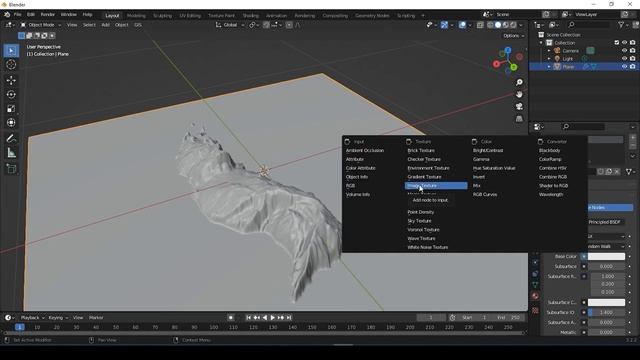This screenshot has height=360, width=640.
Task: Select the Select Box tool
Action: pos(11,51)
